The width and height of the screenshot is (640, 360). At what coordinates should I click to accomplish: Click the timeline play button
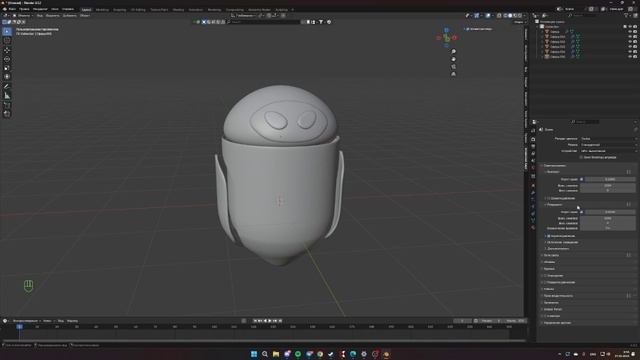pos(270,321)
